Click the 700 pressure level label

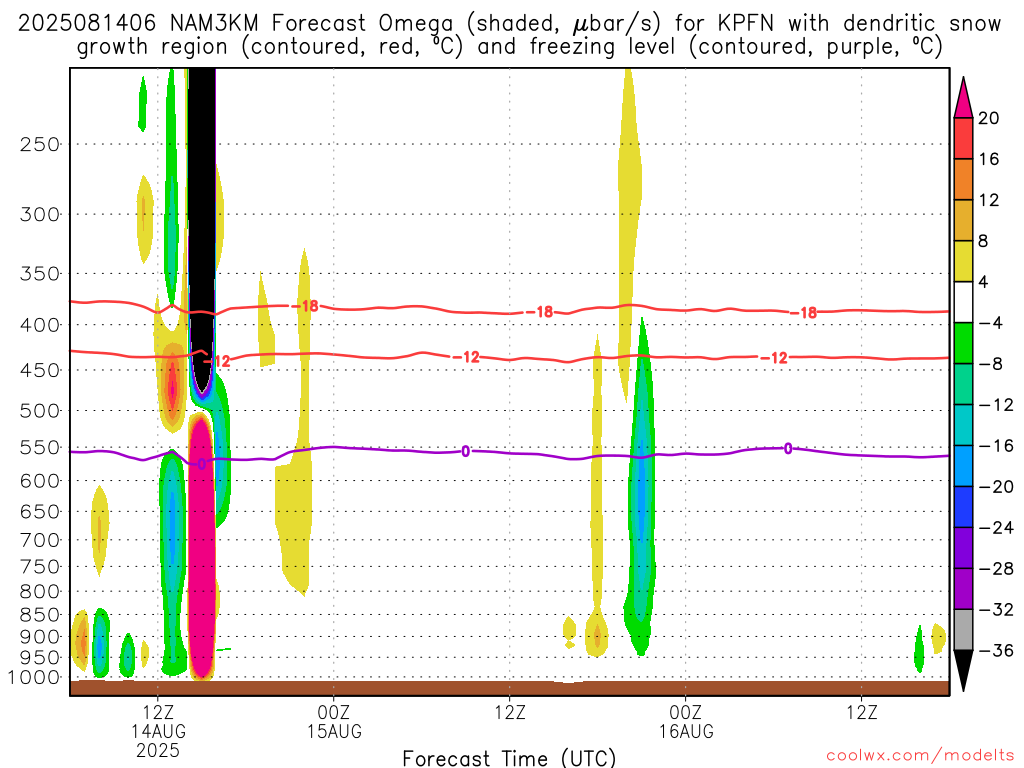(x=40, y=540)
